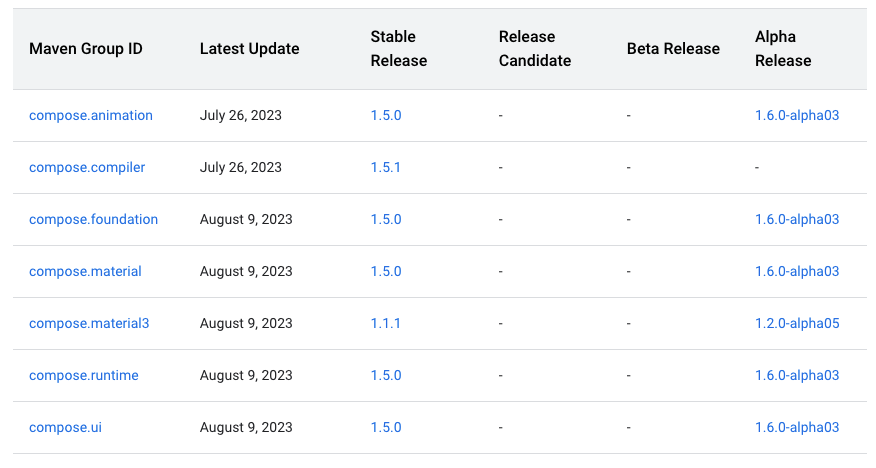Click compose.compiler stable release 1.5.1
This screenshot has height=468, width=876.
coord(386,167)
